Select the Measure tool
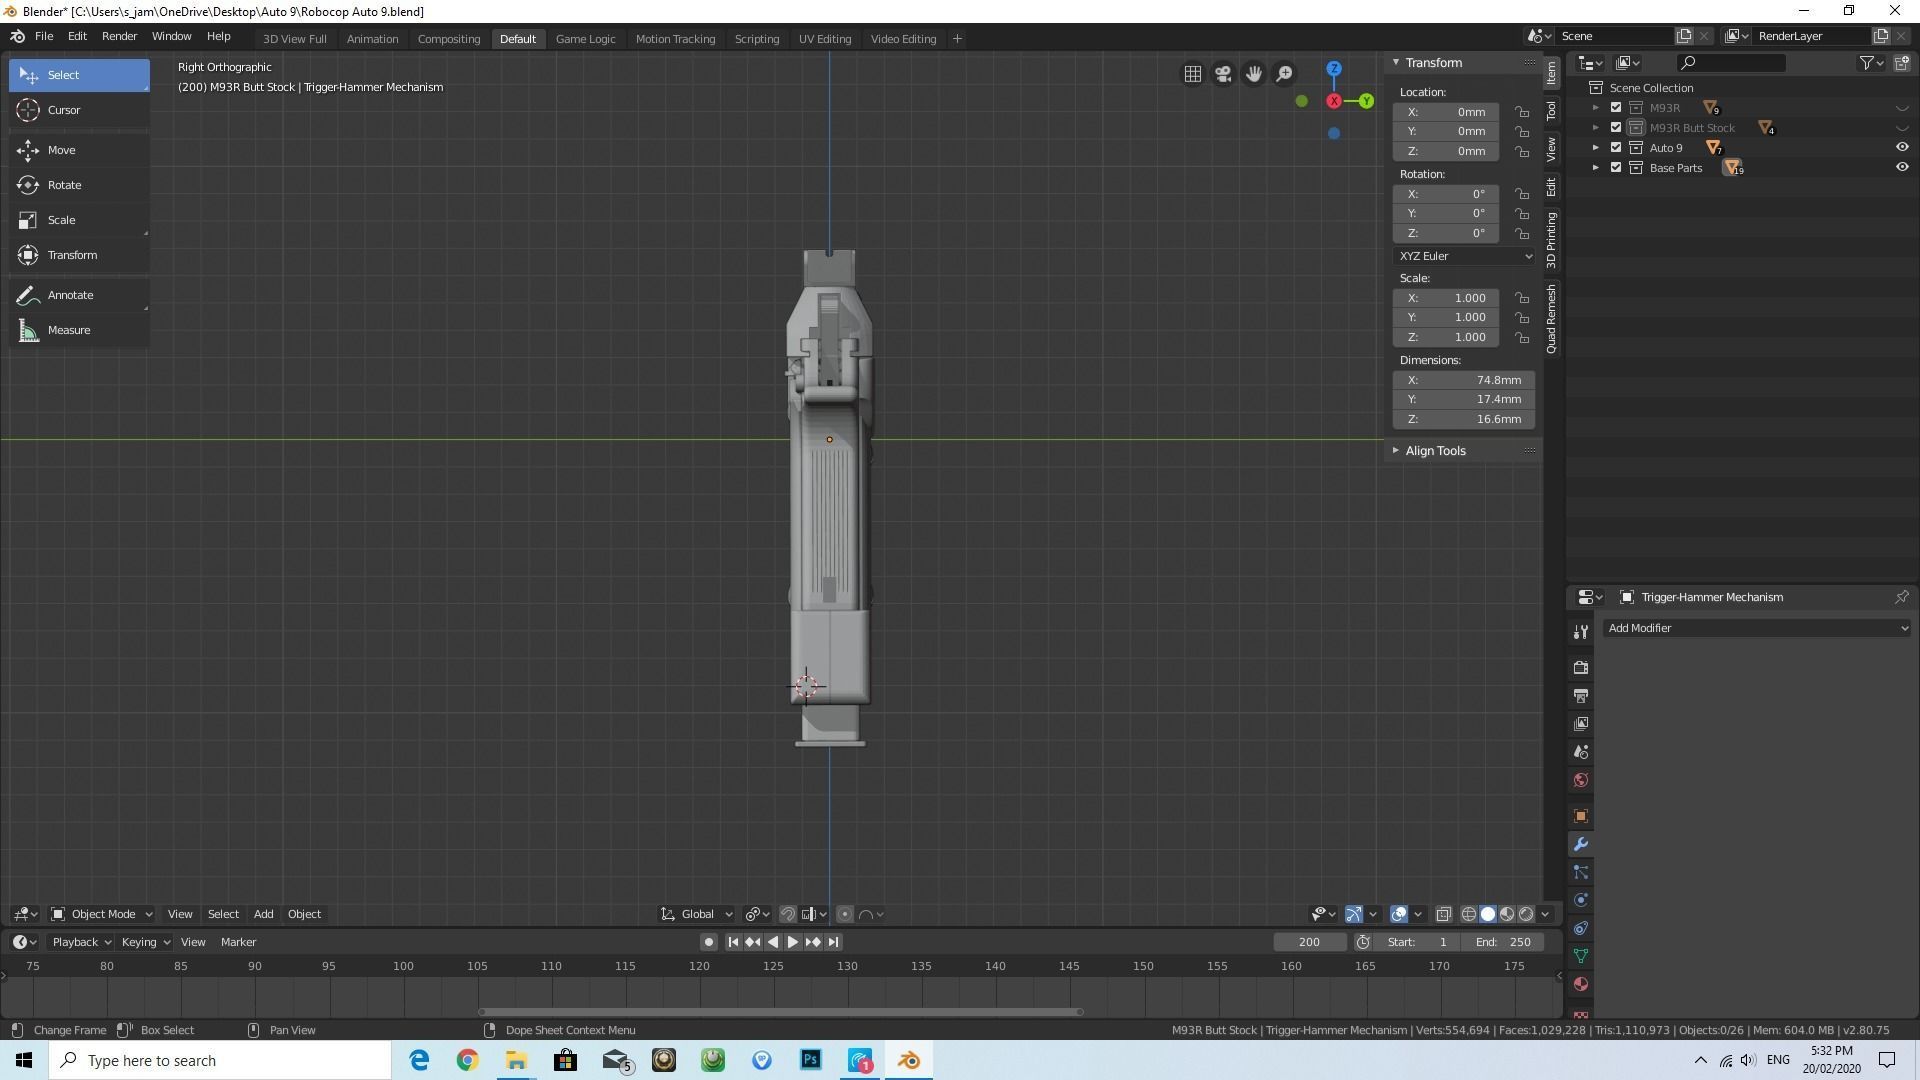Viewport: 1920px width, 1080px height. click(79, 330)
